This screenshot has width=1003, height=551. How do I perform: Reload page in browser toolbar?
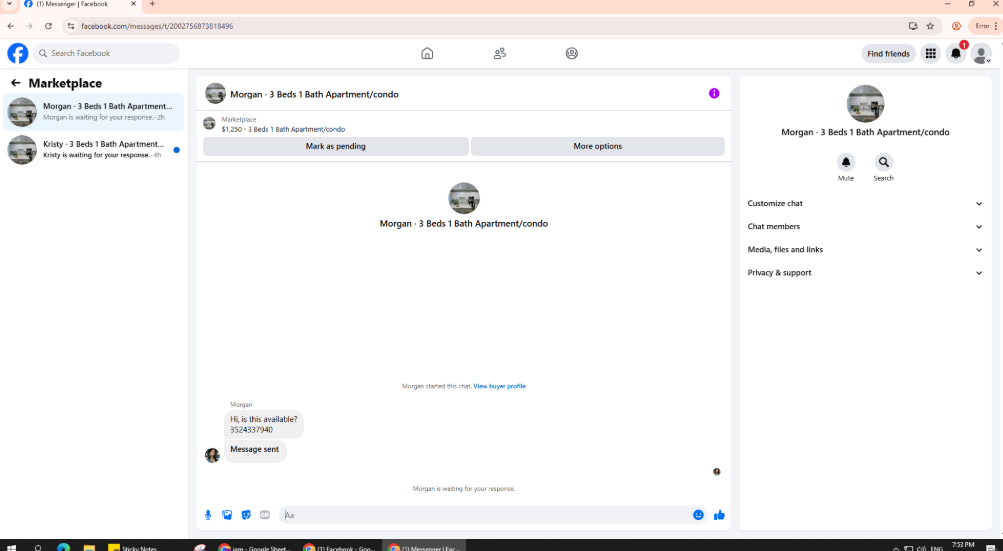click(49, 26)
